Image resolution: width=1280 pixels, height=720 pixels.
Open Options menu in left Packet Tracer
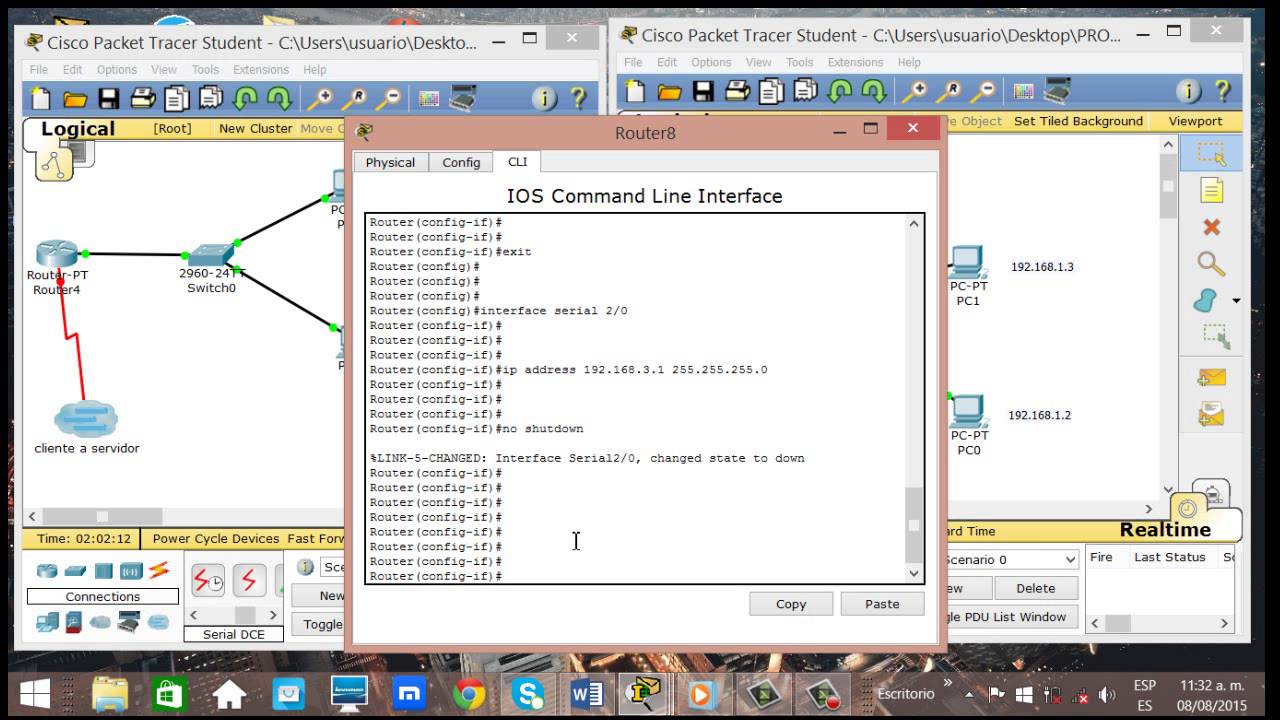pyautogui.click(x=116, y=70)
